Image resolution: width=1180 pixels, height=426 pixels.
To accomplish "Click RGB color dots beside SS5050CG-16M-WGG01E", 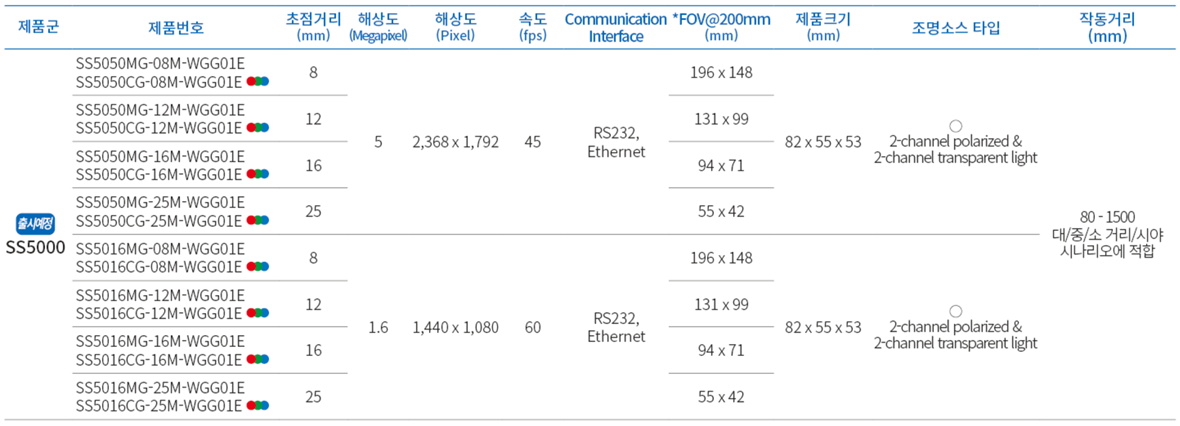I will click(258, 174).
